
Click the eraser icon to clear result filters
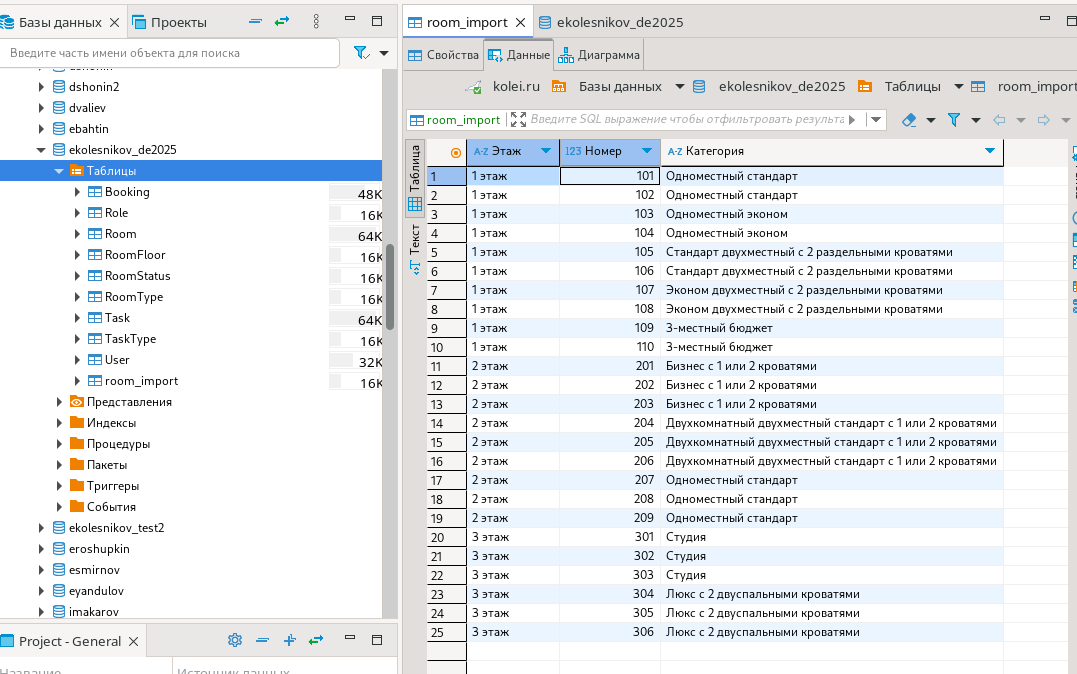(908, 120)
